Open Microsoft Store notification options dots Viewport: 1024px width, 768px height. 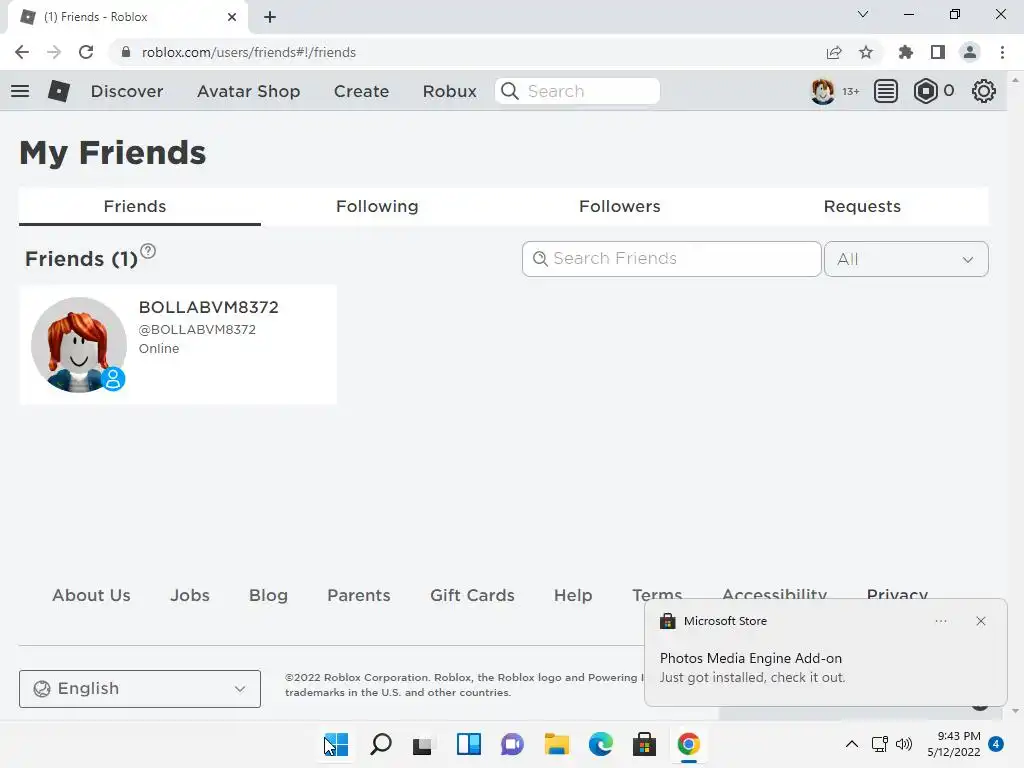click(941, 621)
